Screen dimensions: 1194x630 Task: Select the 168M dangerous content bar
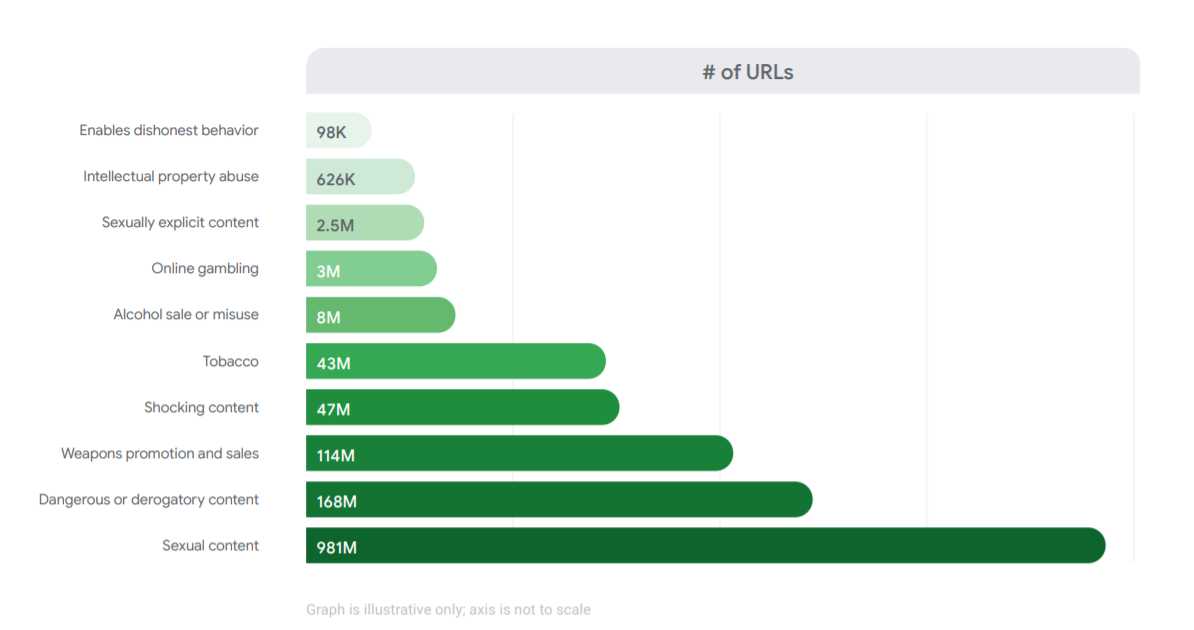pos(558,499)
